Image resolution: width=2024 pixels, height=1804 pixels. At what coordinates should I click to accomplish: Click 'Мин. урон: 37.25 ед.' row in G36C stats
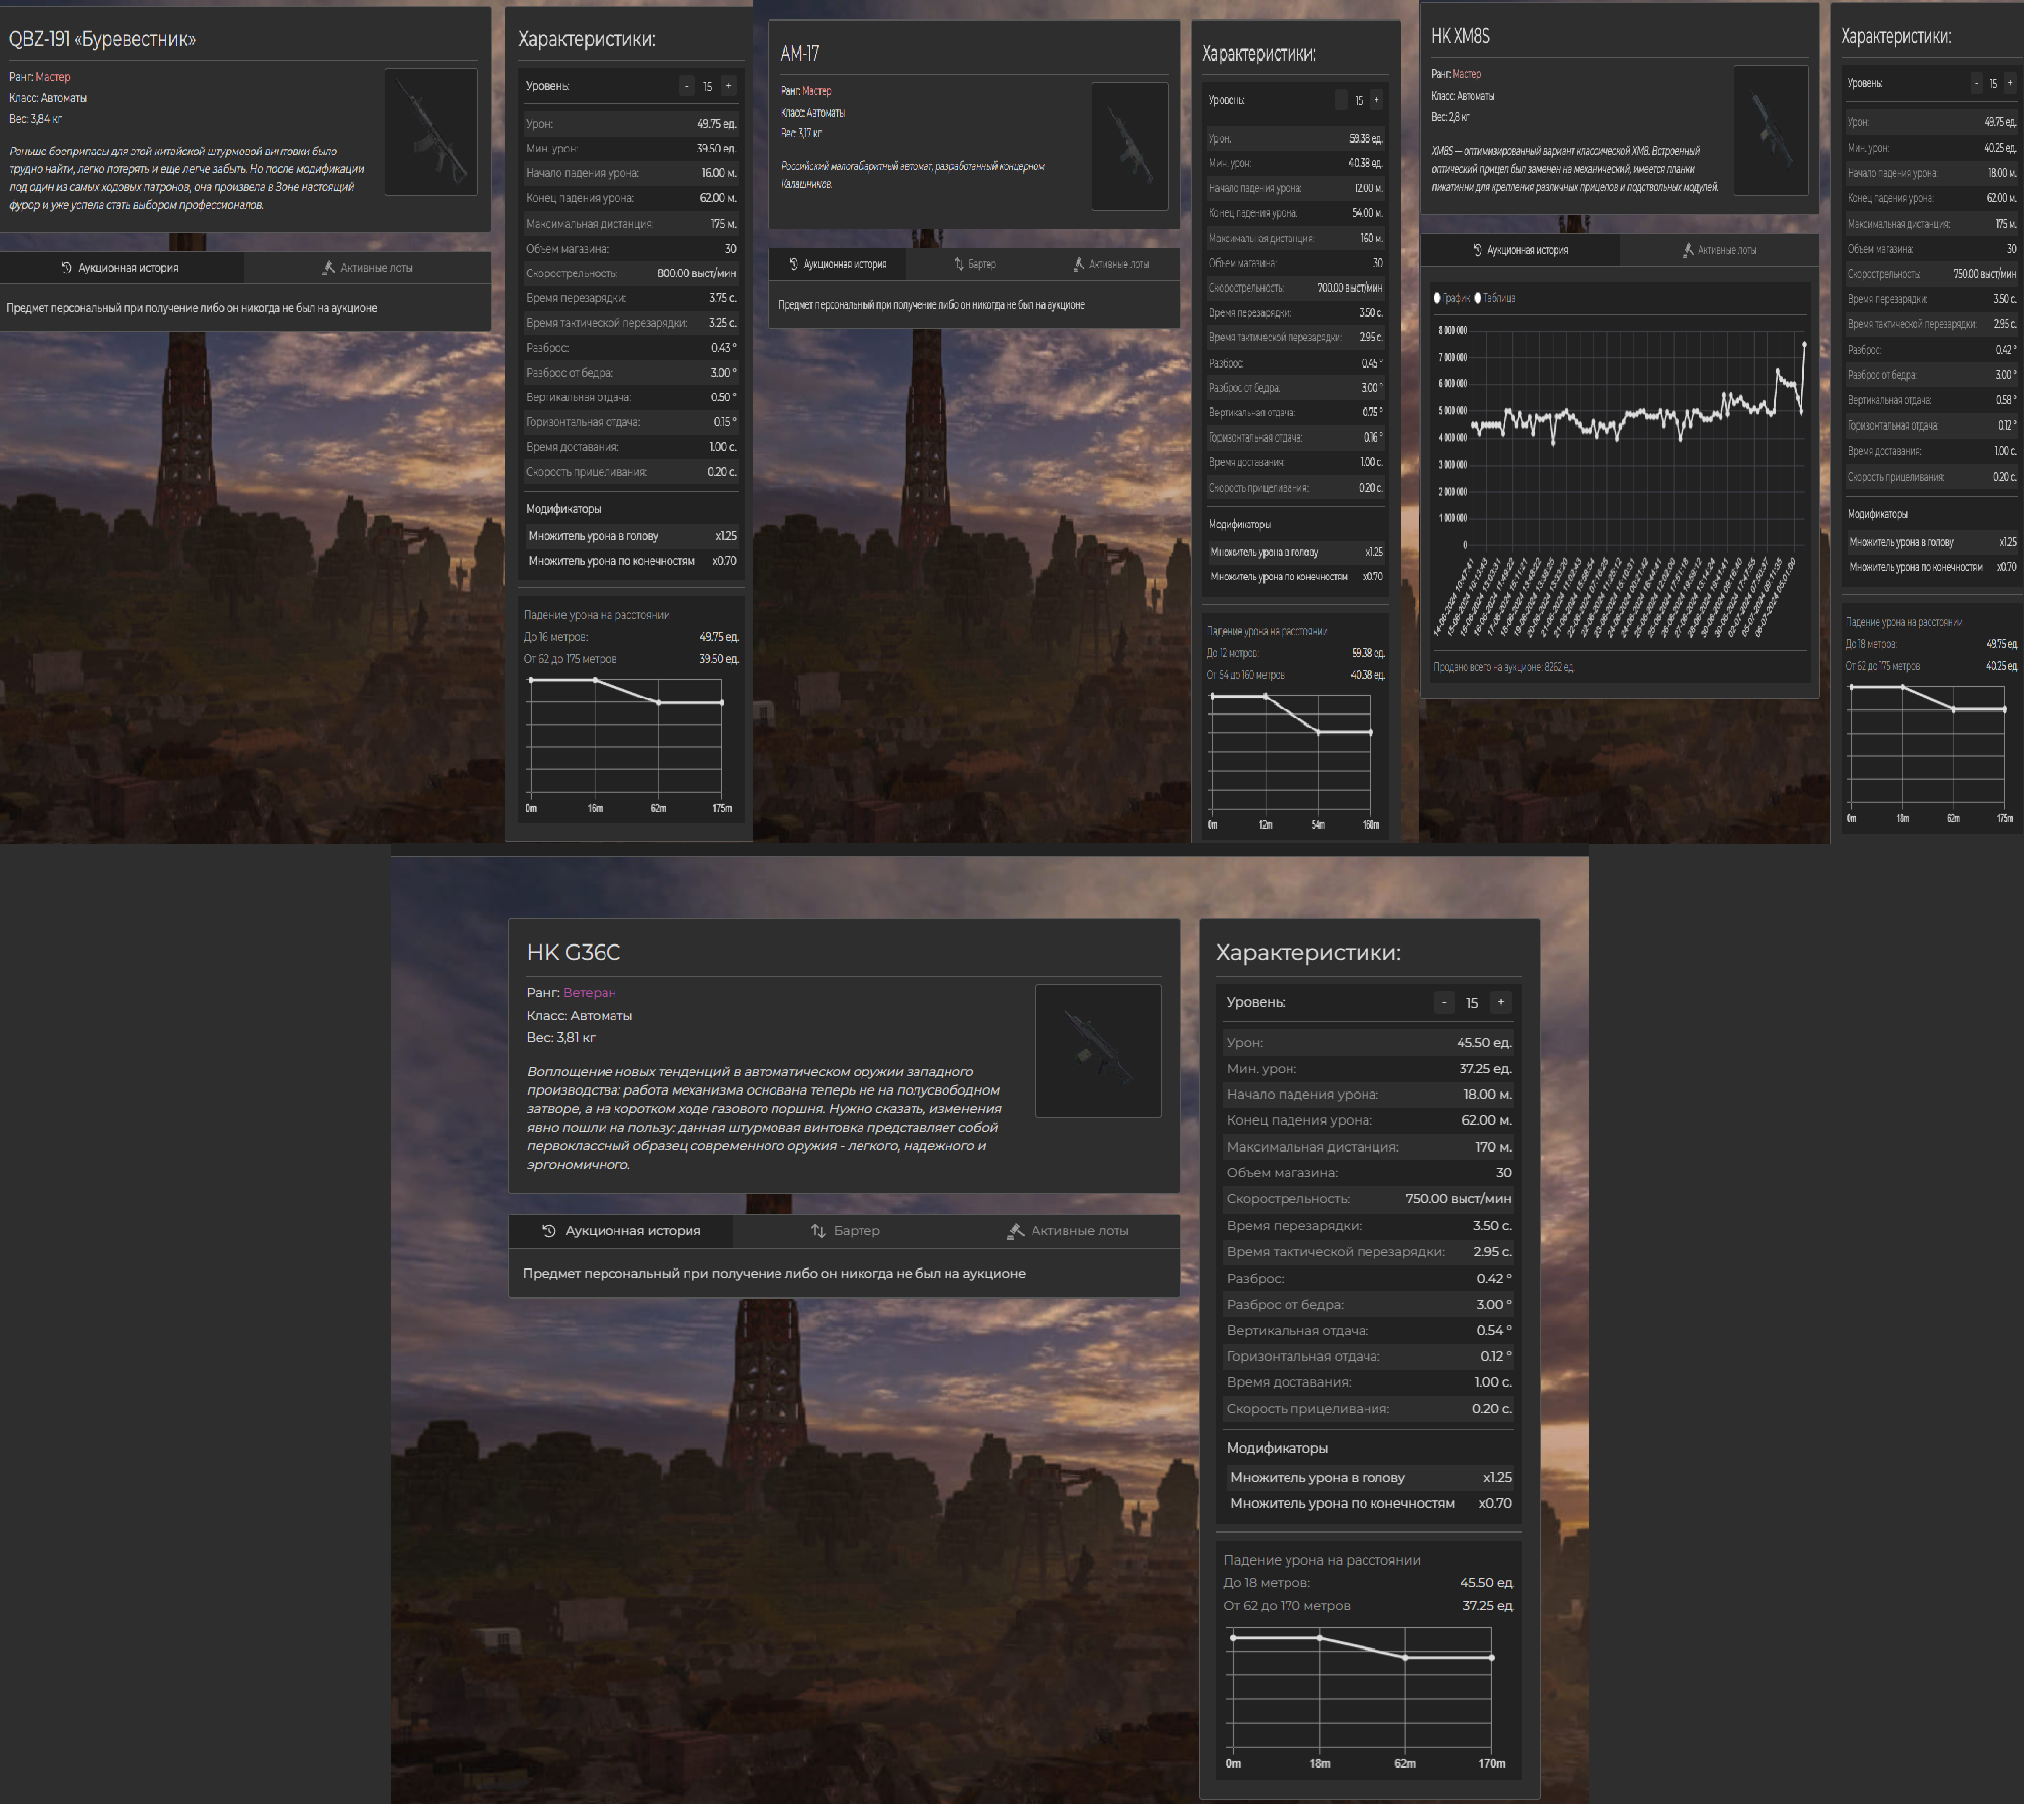pos(1368,1068)
